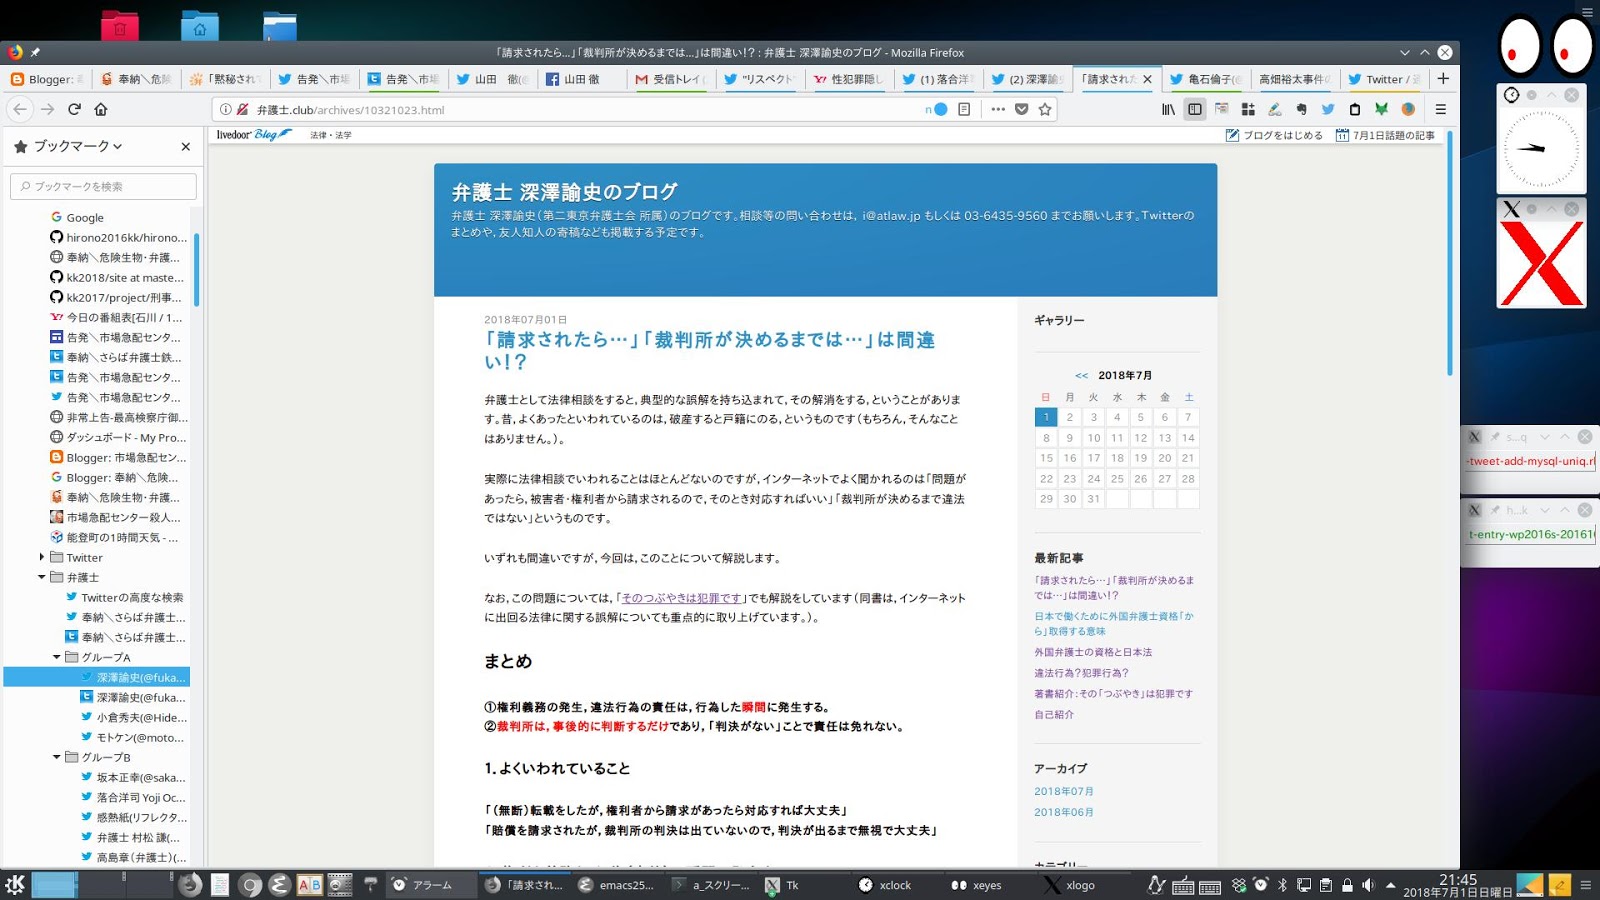Open the page actions three-dot menu
This screenshot has height=900, width=1600.
[998, 109]
